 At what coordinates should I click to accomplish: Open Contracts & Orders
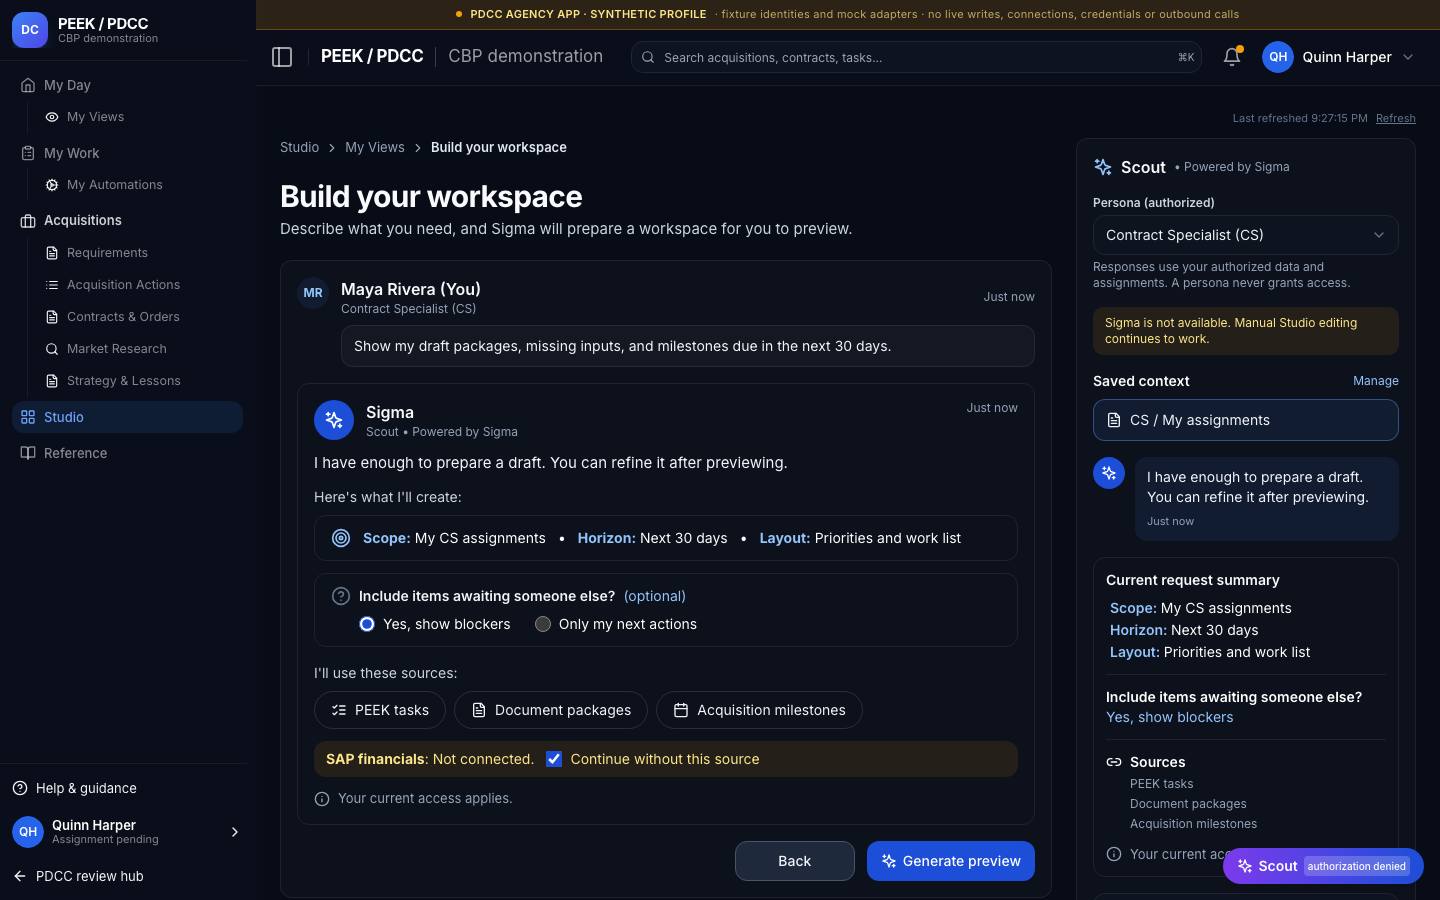coord(138,317)
